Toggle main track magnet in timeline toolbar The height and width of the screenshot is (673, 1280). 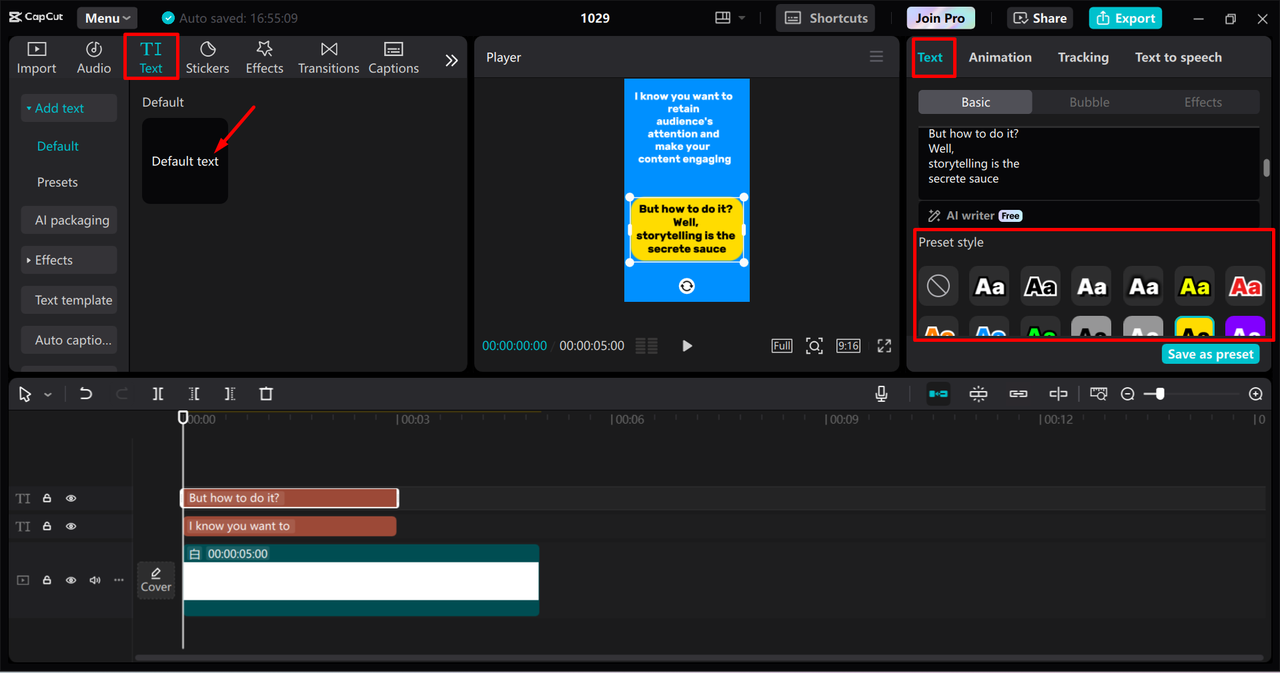click(938, 394)
